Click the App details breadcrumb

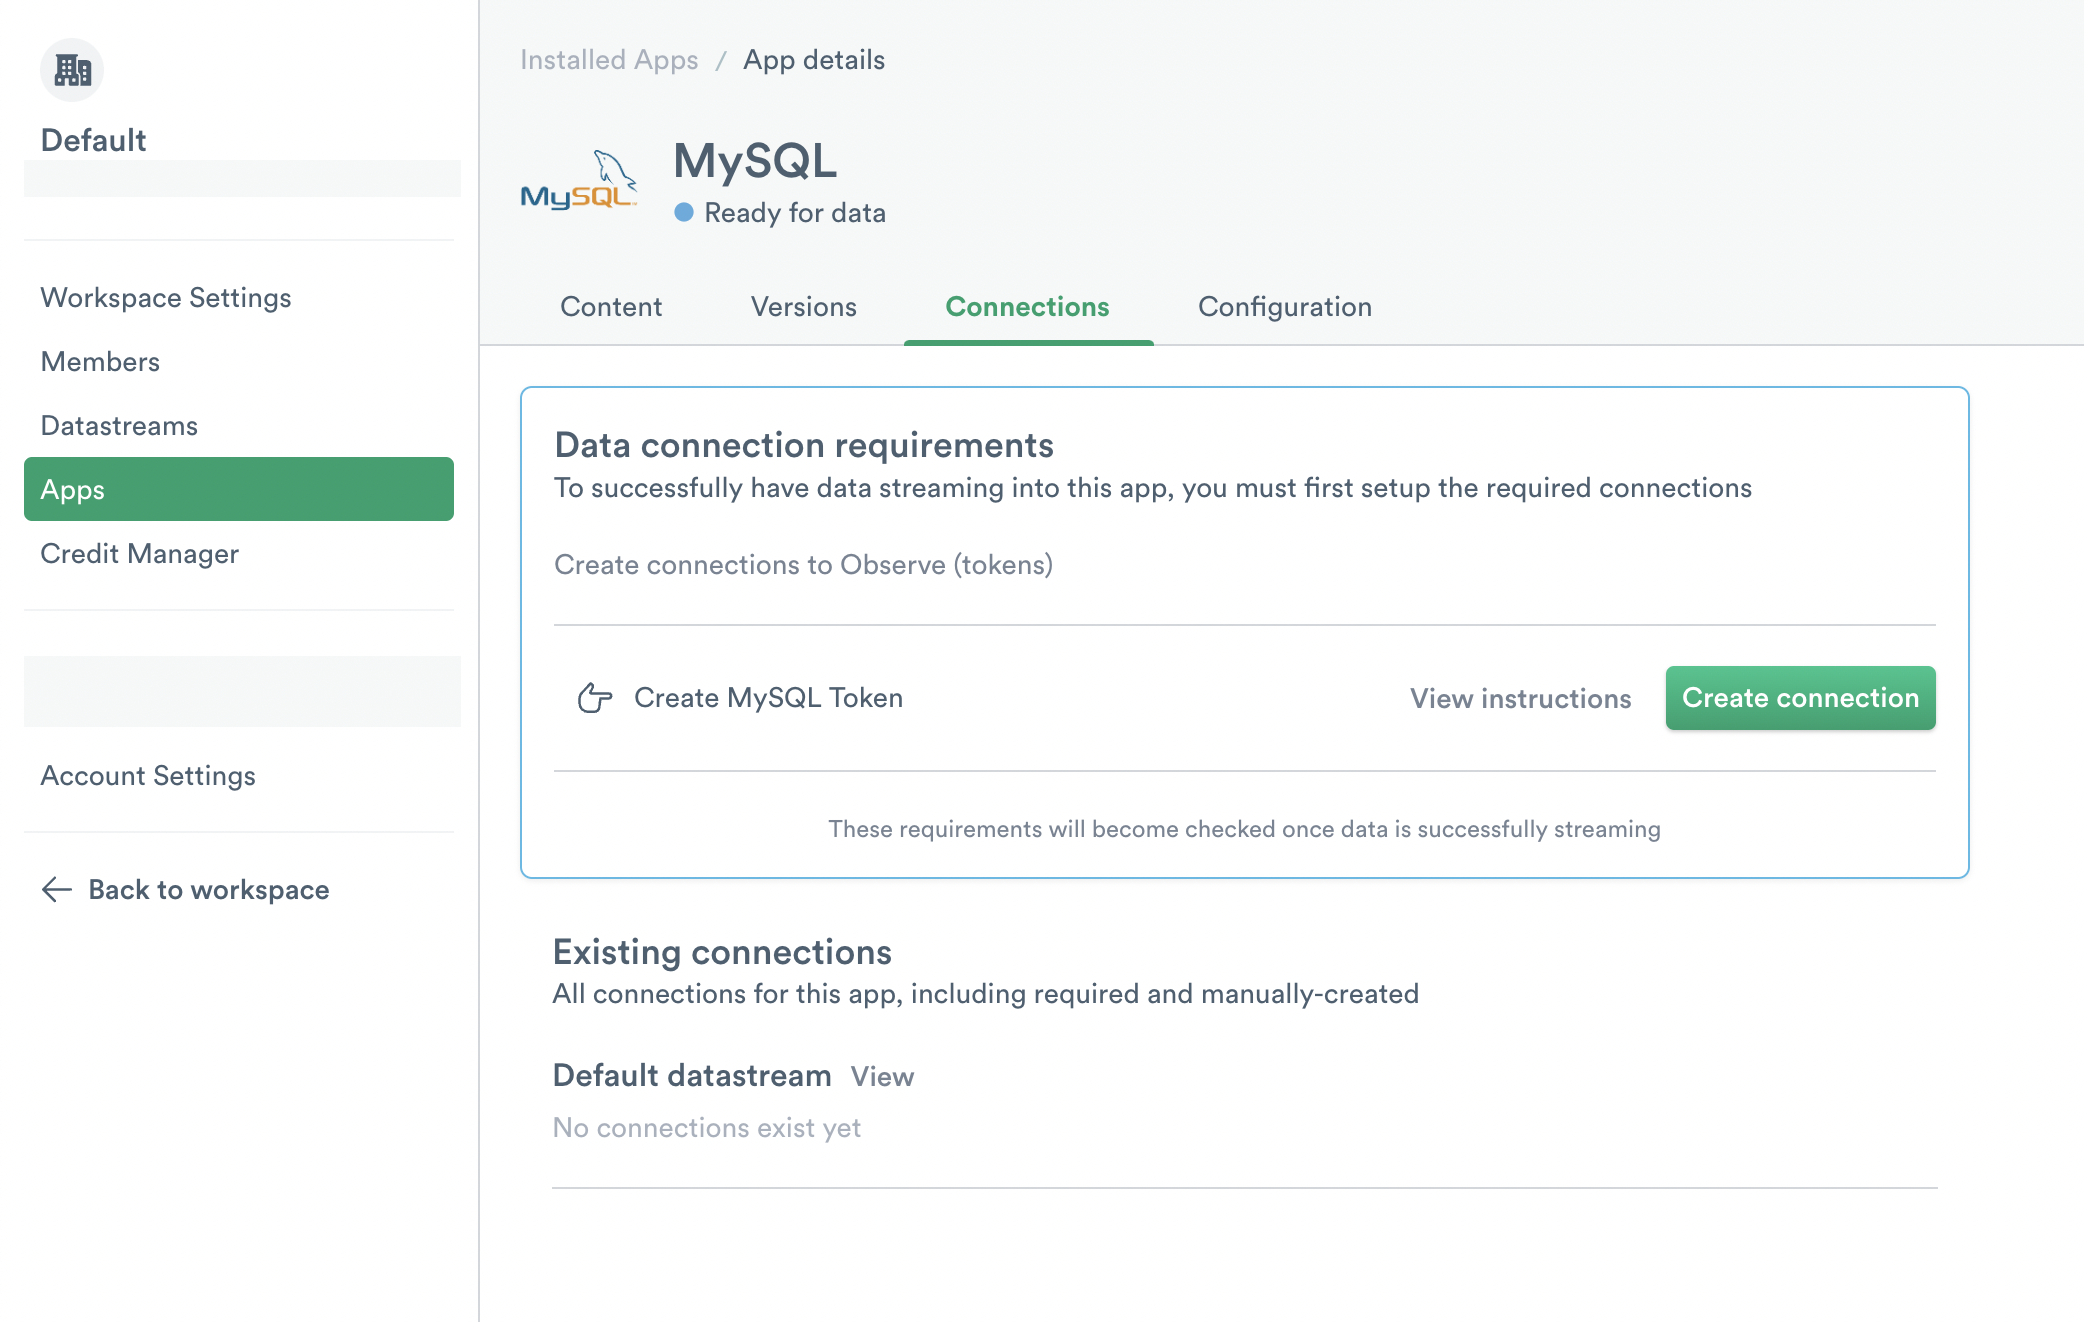(814, 60)
